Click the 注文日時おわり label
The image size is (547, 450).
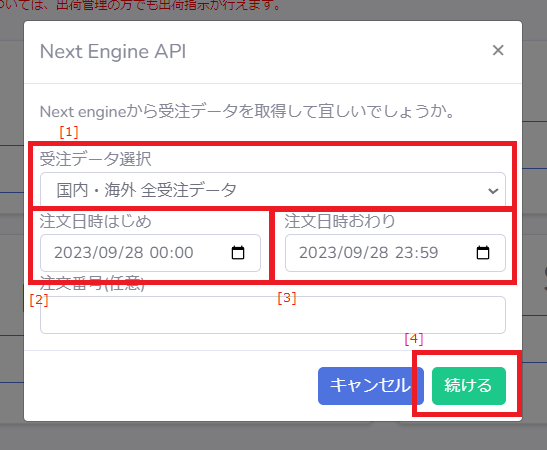(340, 221)
